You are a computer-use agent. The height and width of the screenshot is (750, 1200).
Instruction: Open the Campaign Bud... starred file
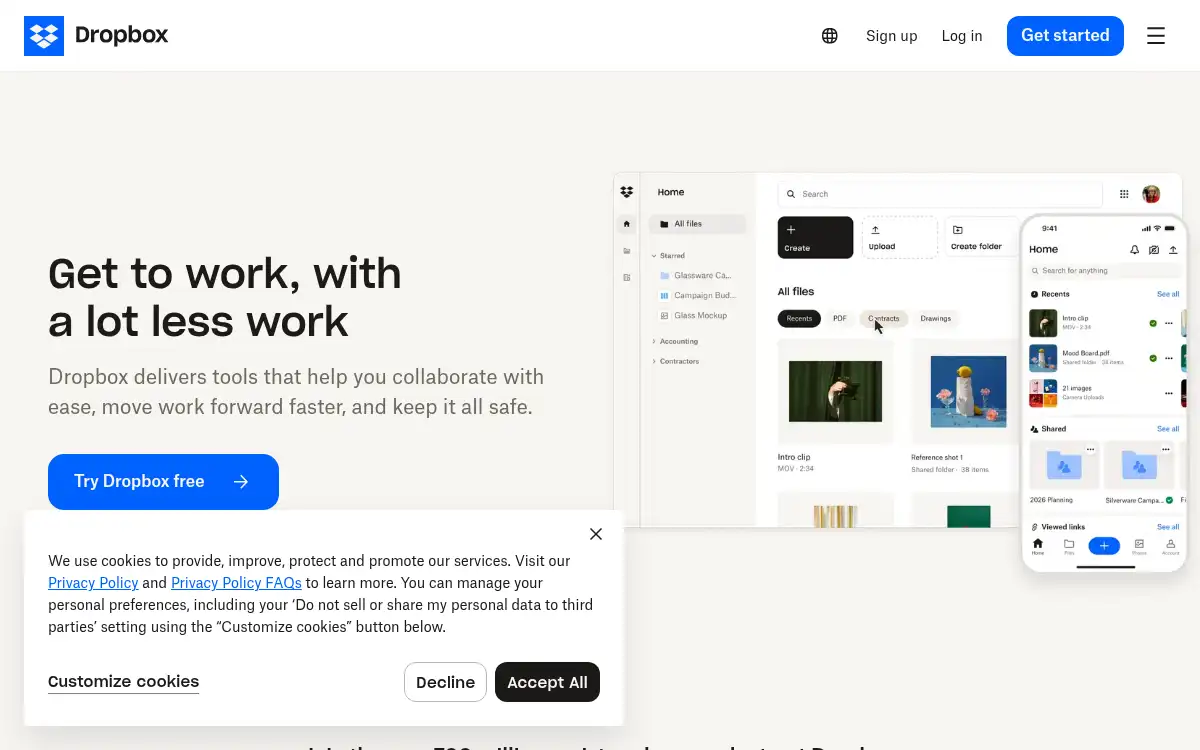click(697, 296)
